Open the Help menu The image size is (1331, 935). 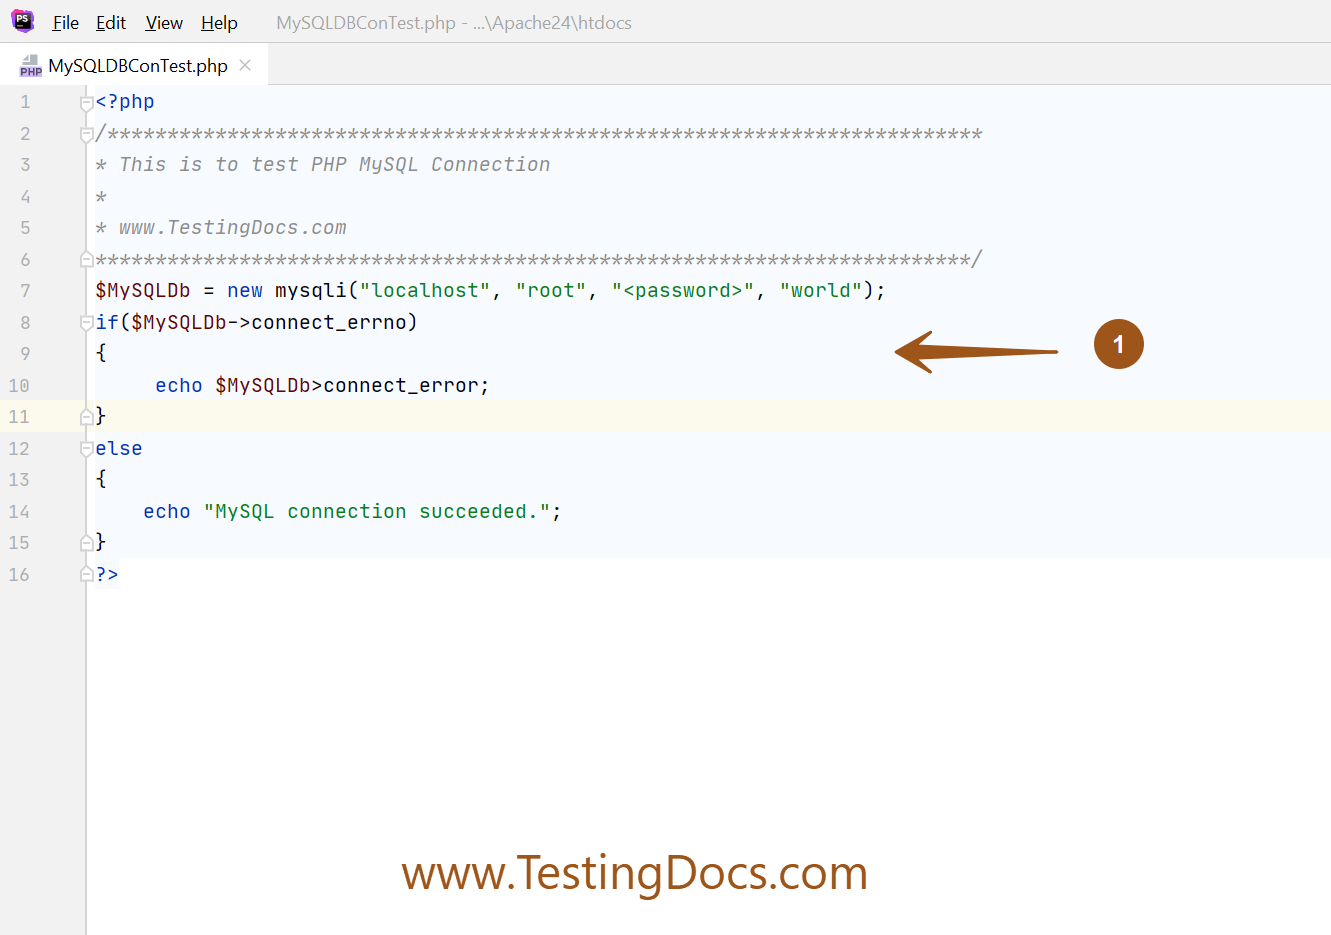point(218,22)
